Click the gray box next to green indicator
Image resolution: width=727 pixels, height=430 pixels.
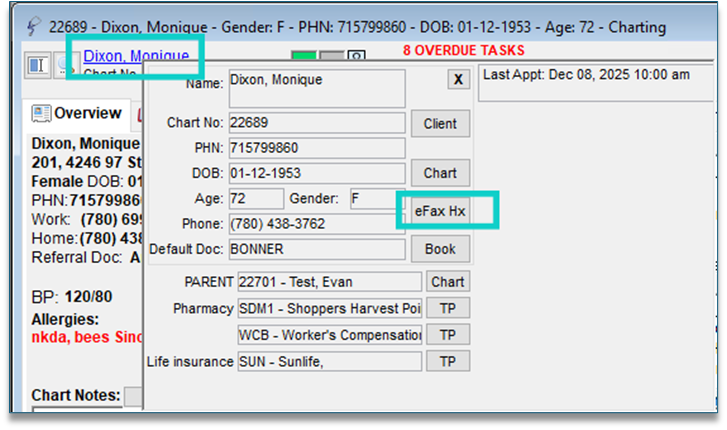331,57
